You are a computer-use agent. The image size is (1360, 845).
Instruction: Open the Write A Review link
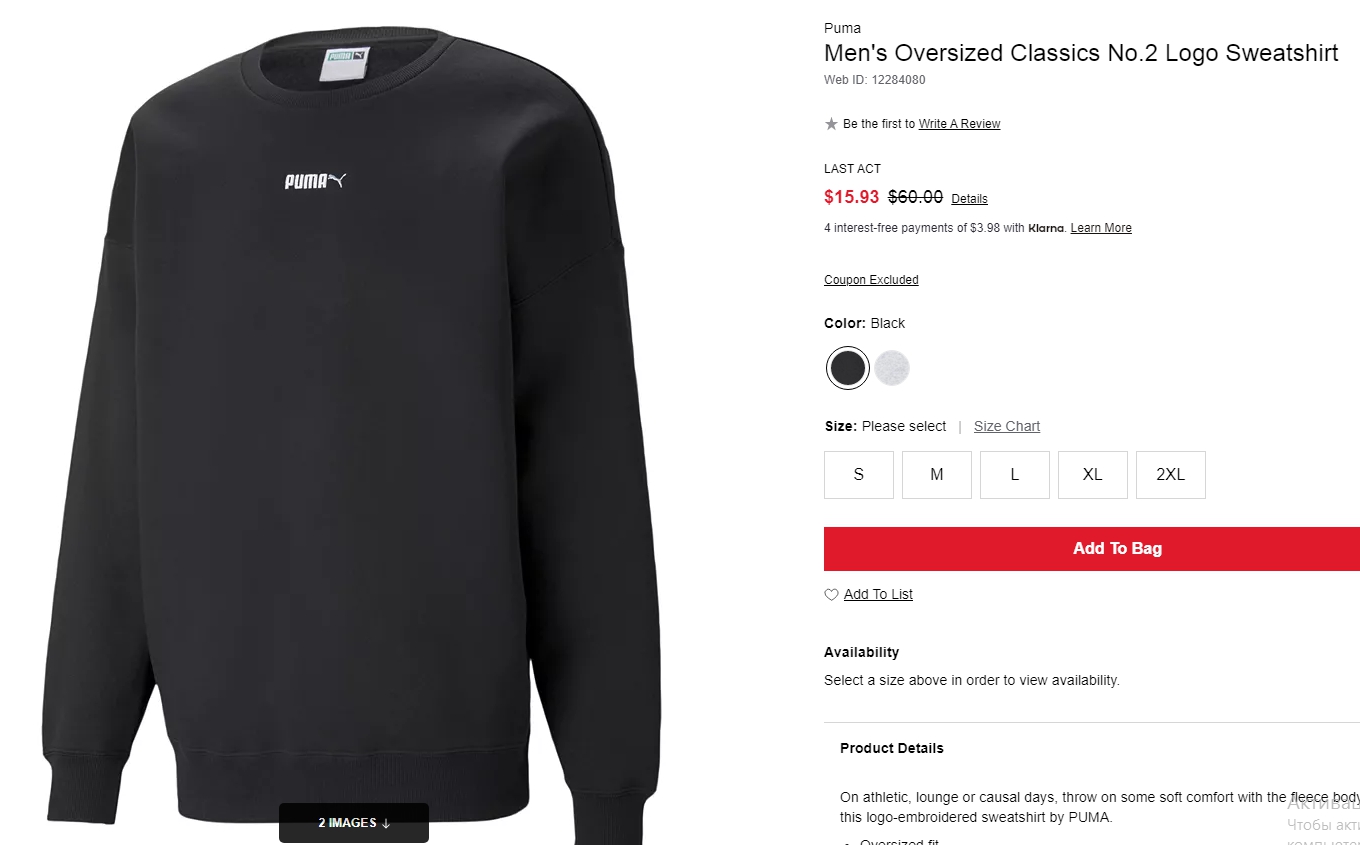960,124
